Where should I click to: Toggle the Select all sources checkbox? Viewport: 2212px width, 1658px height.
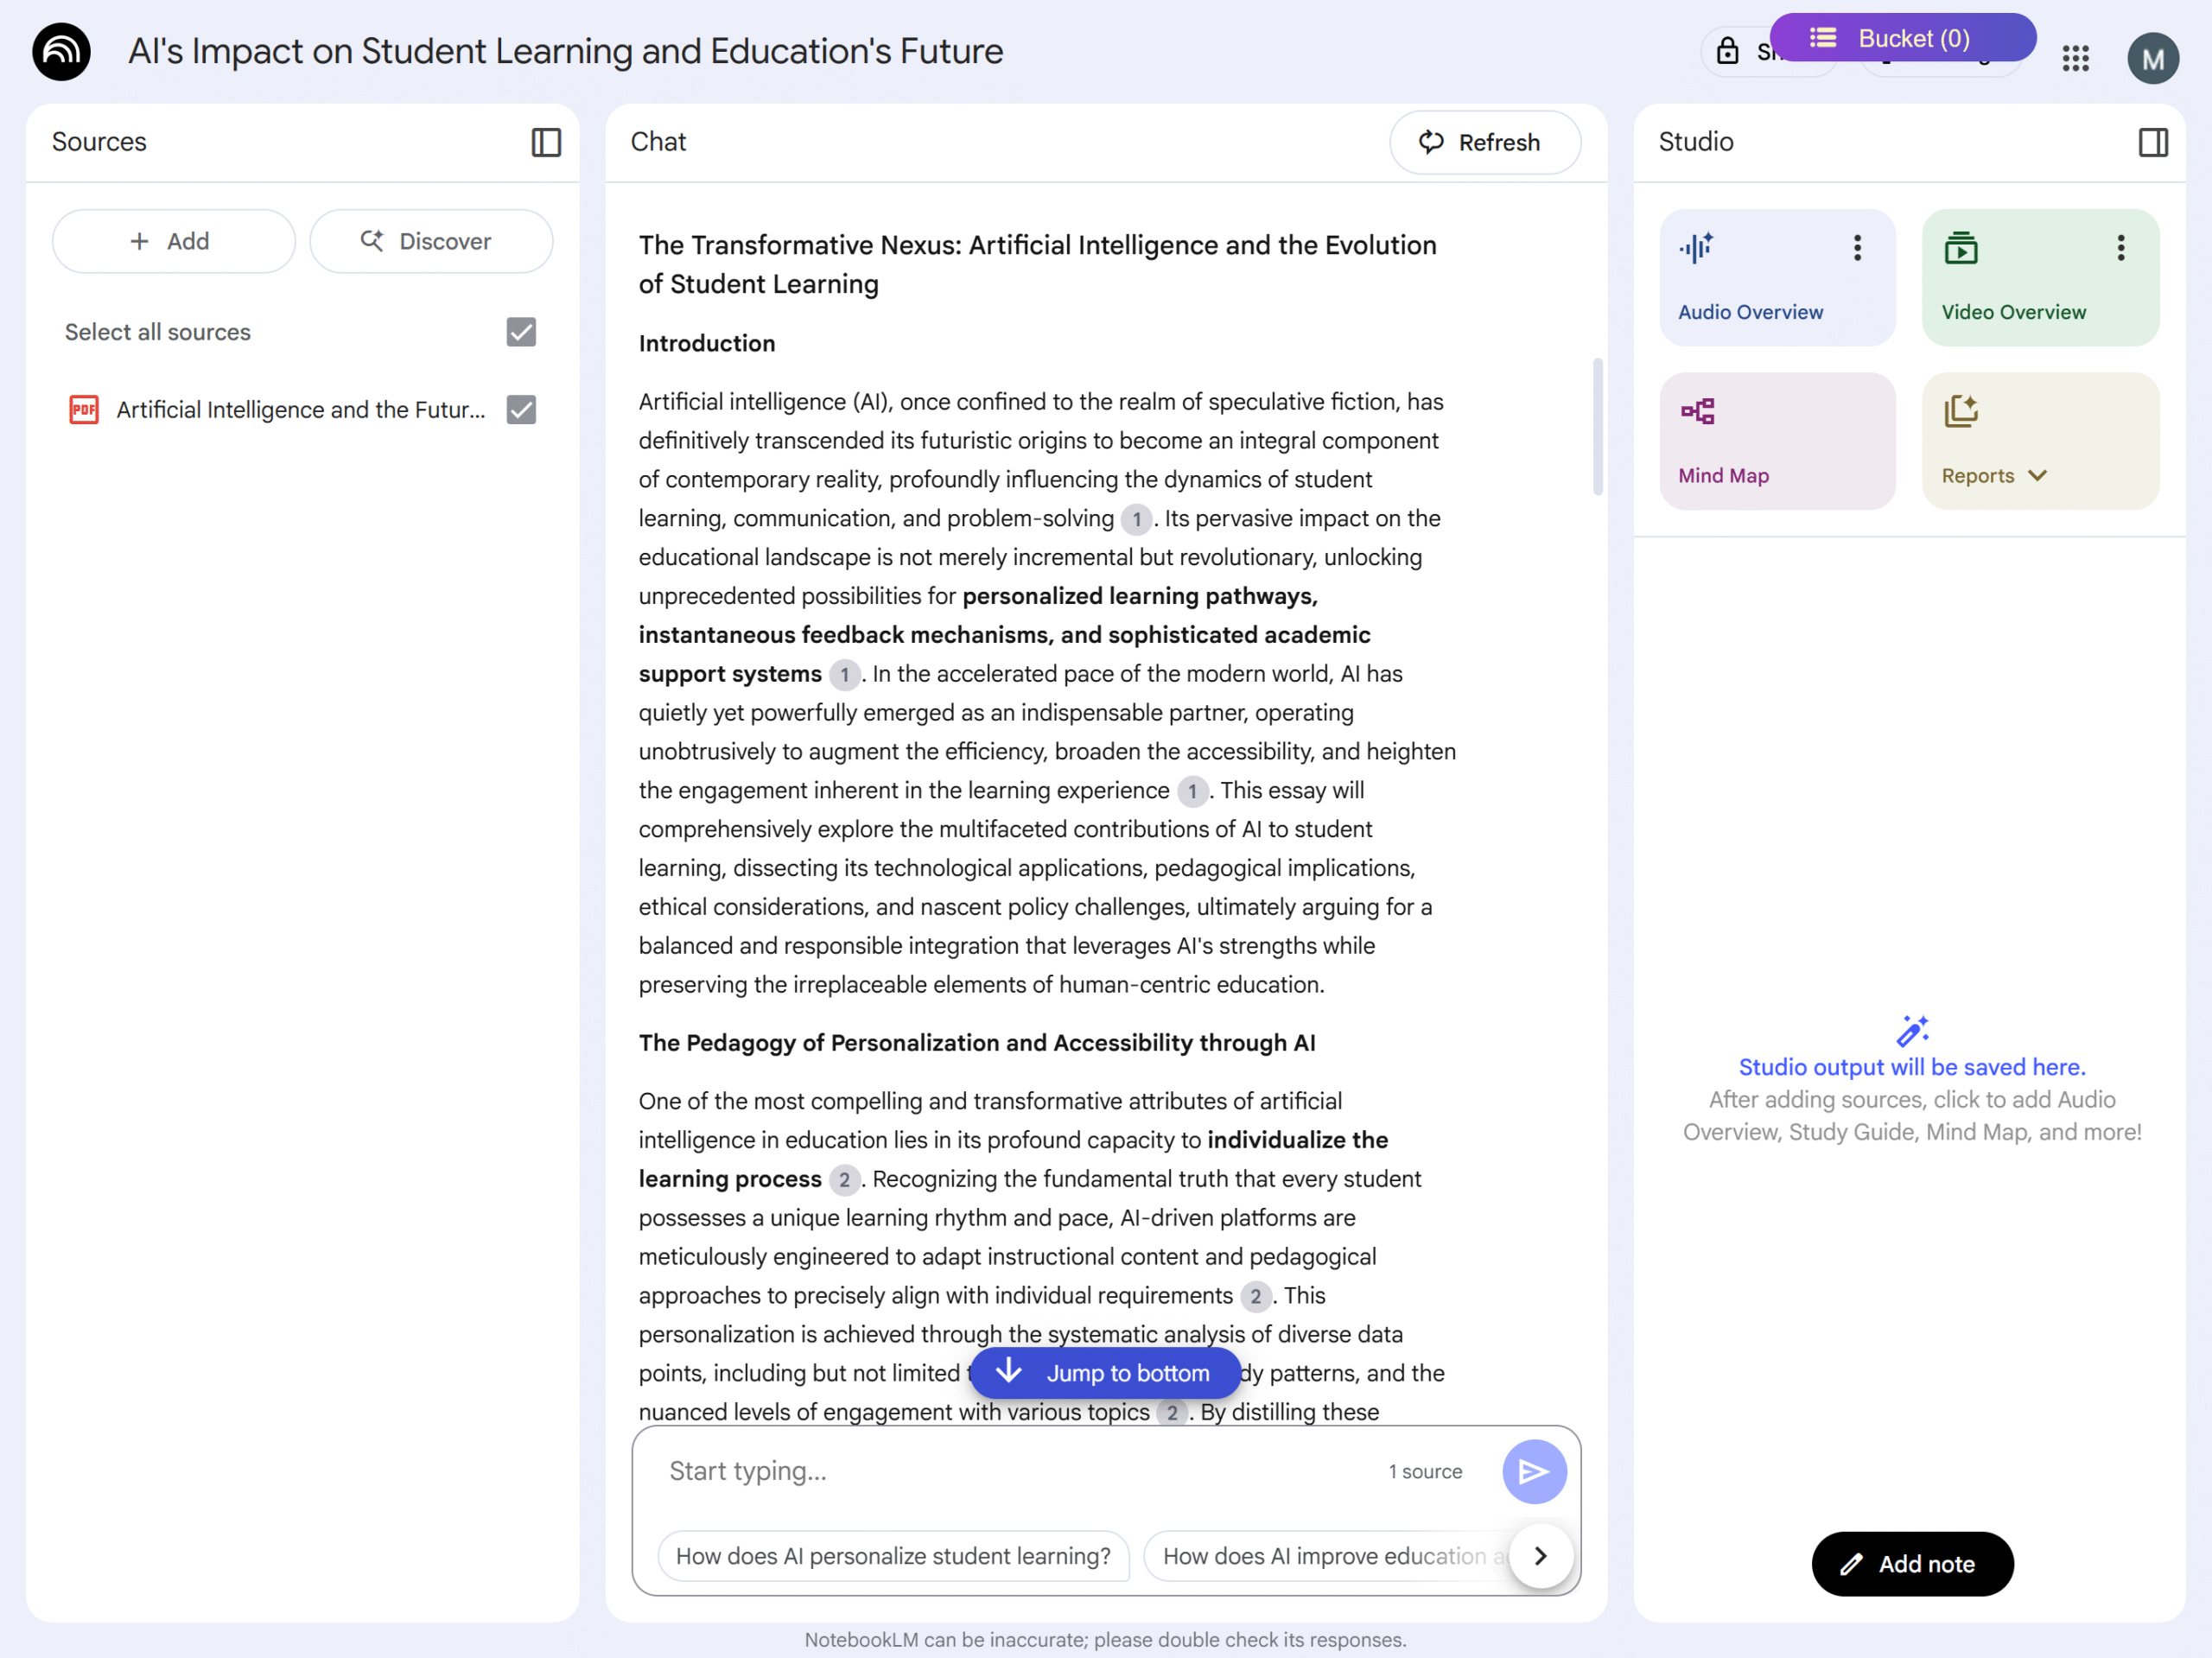pos(521,332)
